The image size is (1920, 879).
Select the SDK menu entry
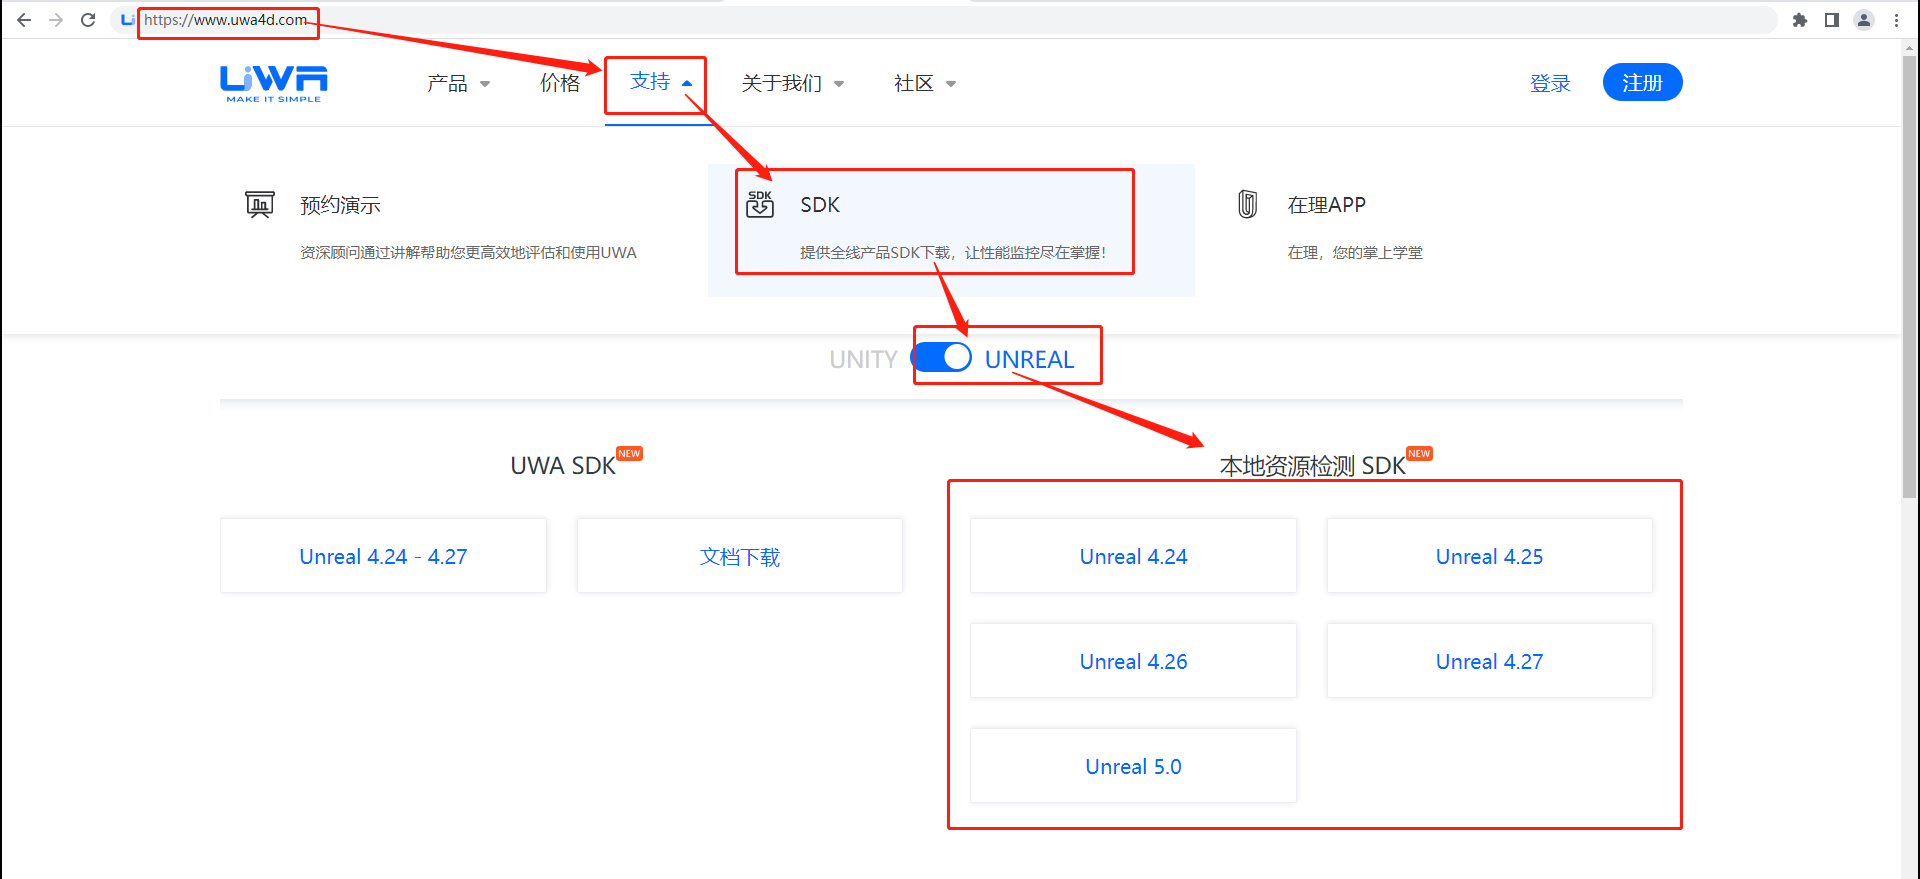[951, 230]
